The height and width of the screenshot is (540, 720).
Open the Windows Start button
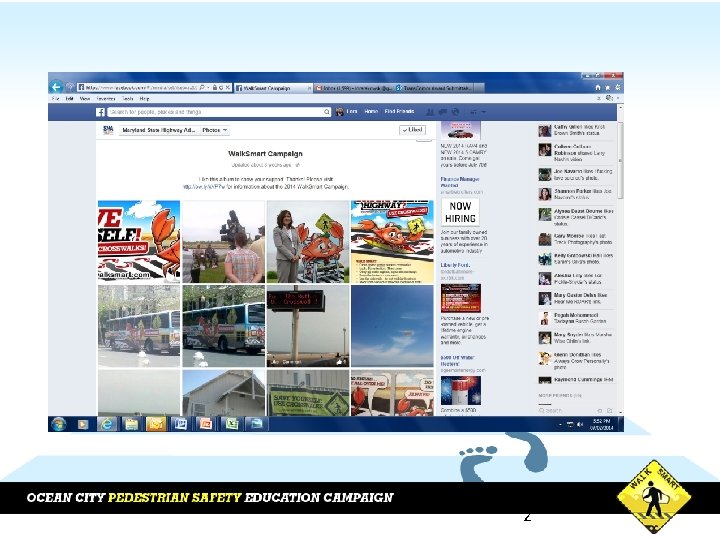point(59,424)
